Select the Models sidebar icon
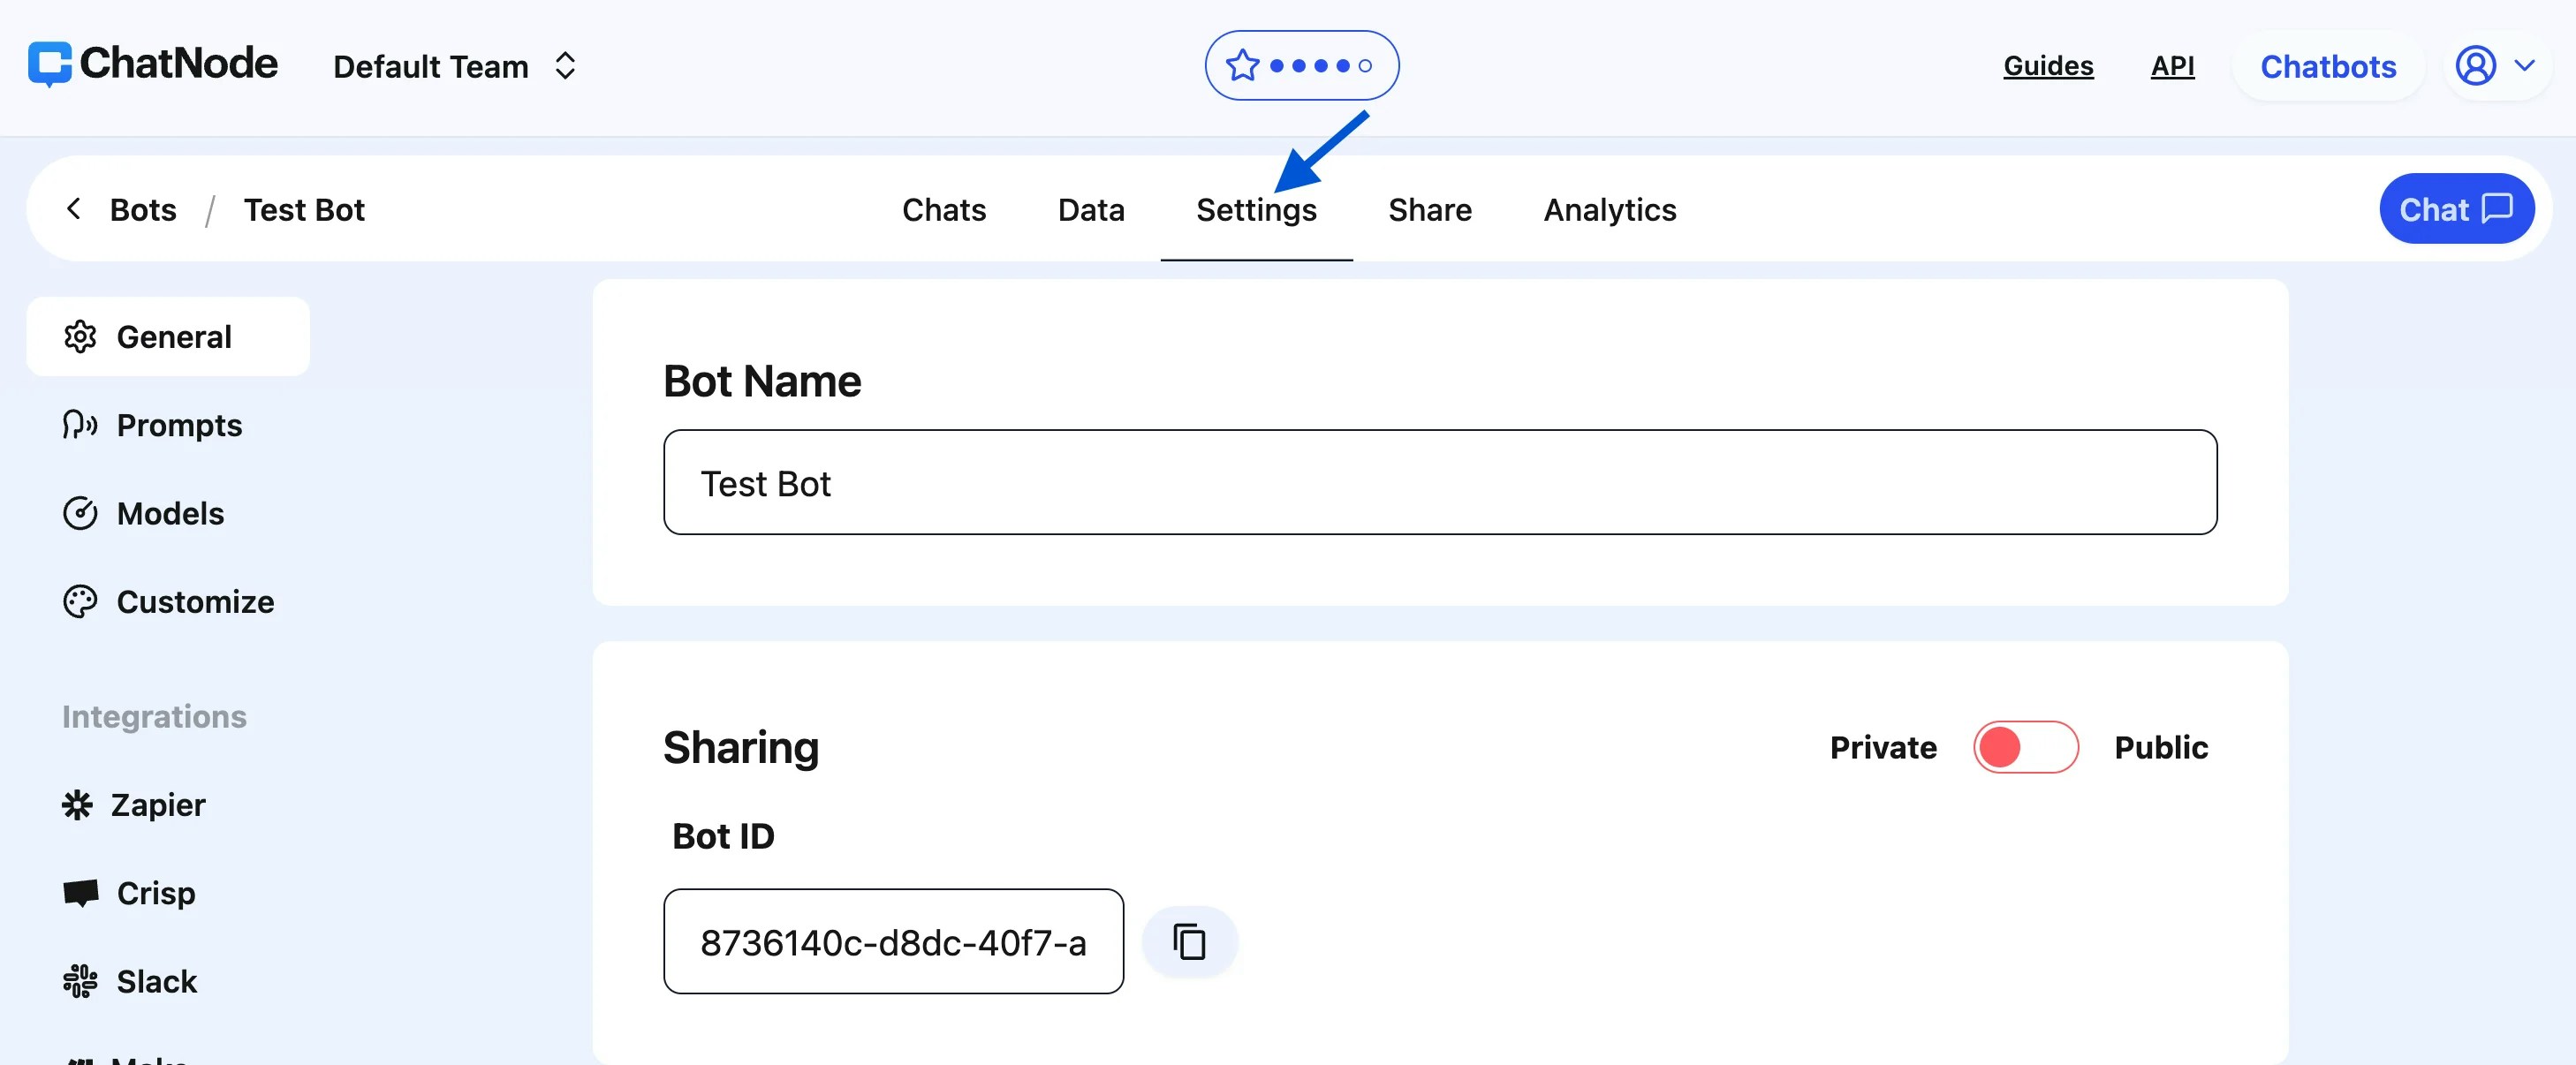 [x=80, y=513]
